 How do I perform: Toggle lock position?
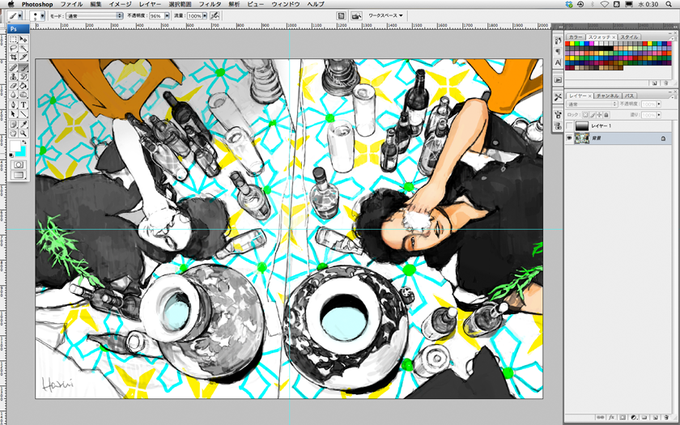point(600,115)
